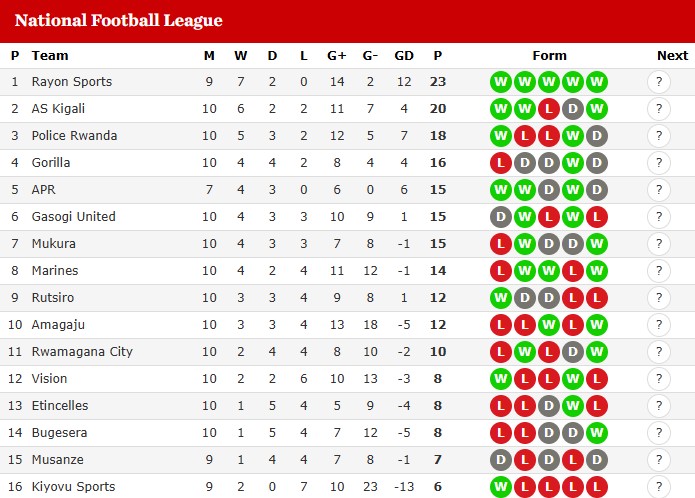Click the National Football League title
Image resolution: width=695 pixels, height=498 pixels.
(119, 20)
